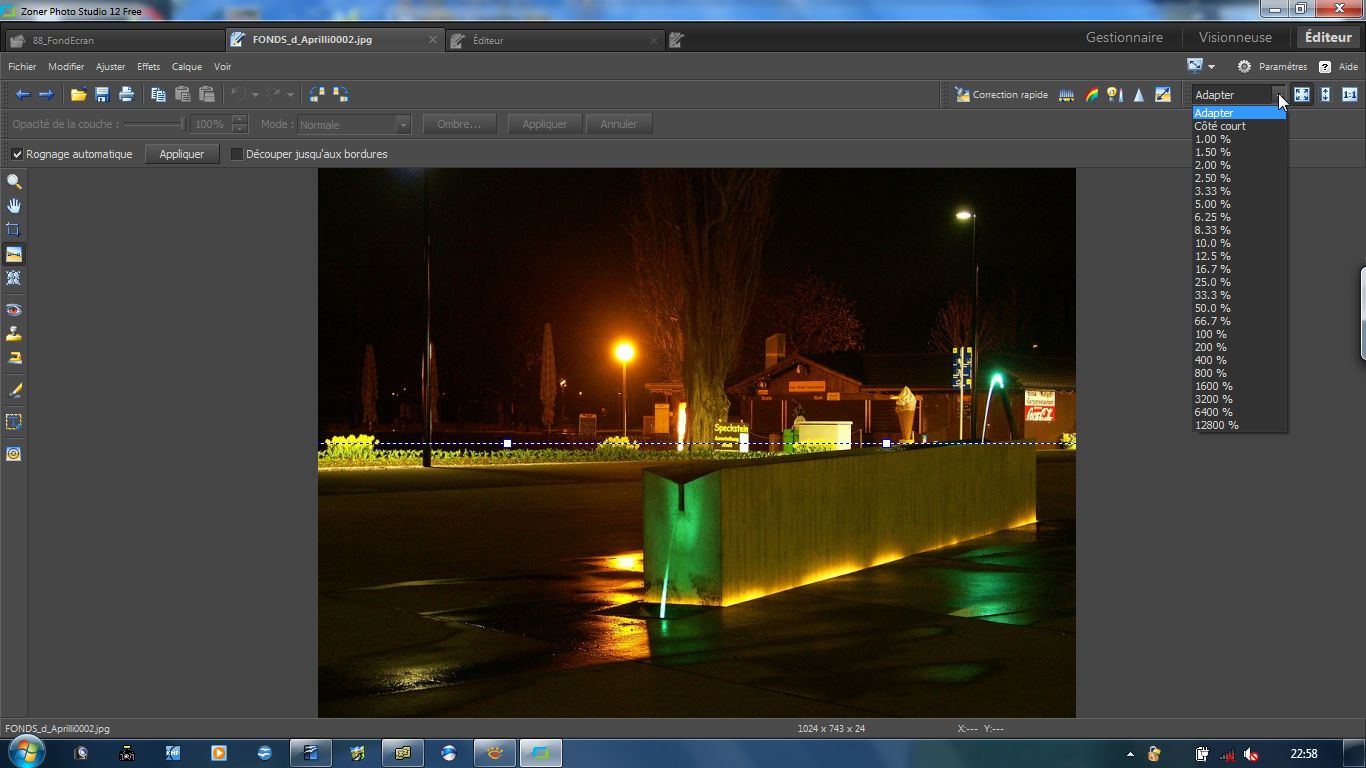Choose 100 % from zoom dropdown list
1366x768 pixels.
coord(1210,334)
